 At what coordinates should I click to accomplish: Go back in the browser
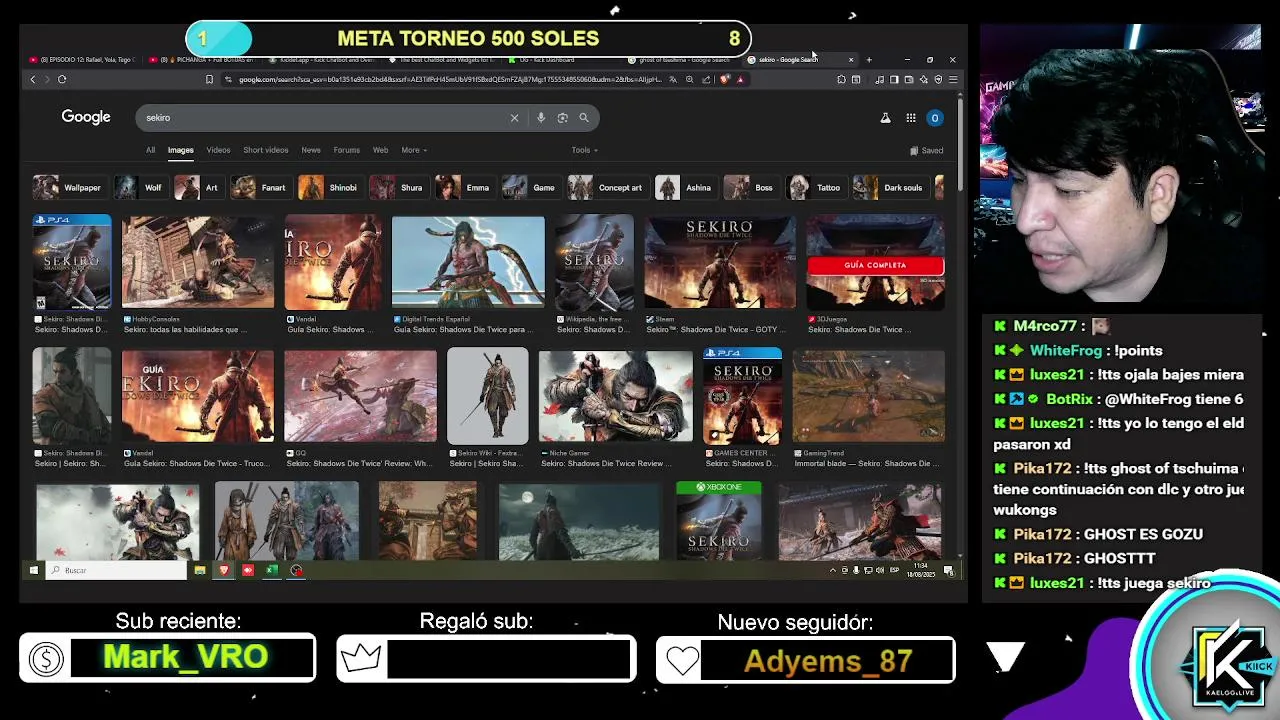pos(33,79)
